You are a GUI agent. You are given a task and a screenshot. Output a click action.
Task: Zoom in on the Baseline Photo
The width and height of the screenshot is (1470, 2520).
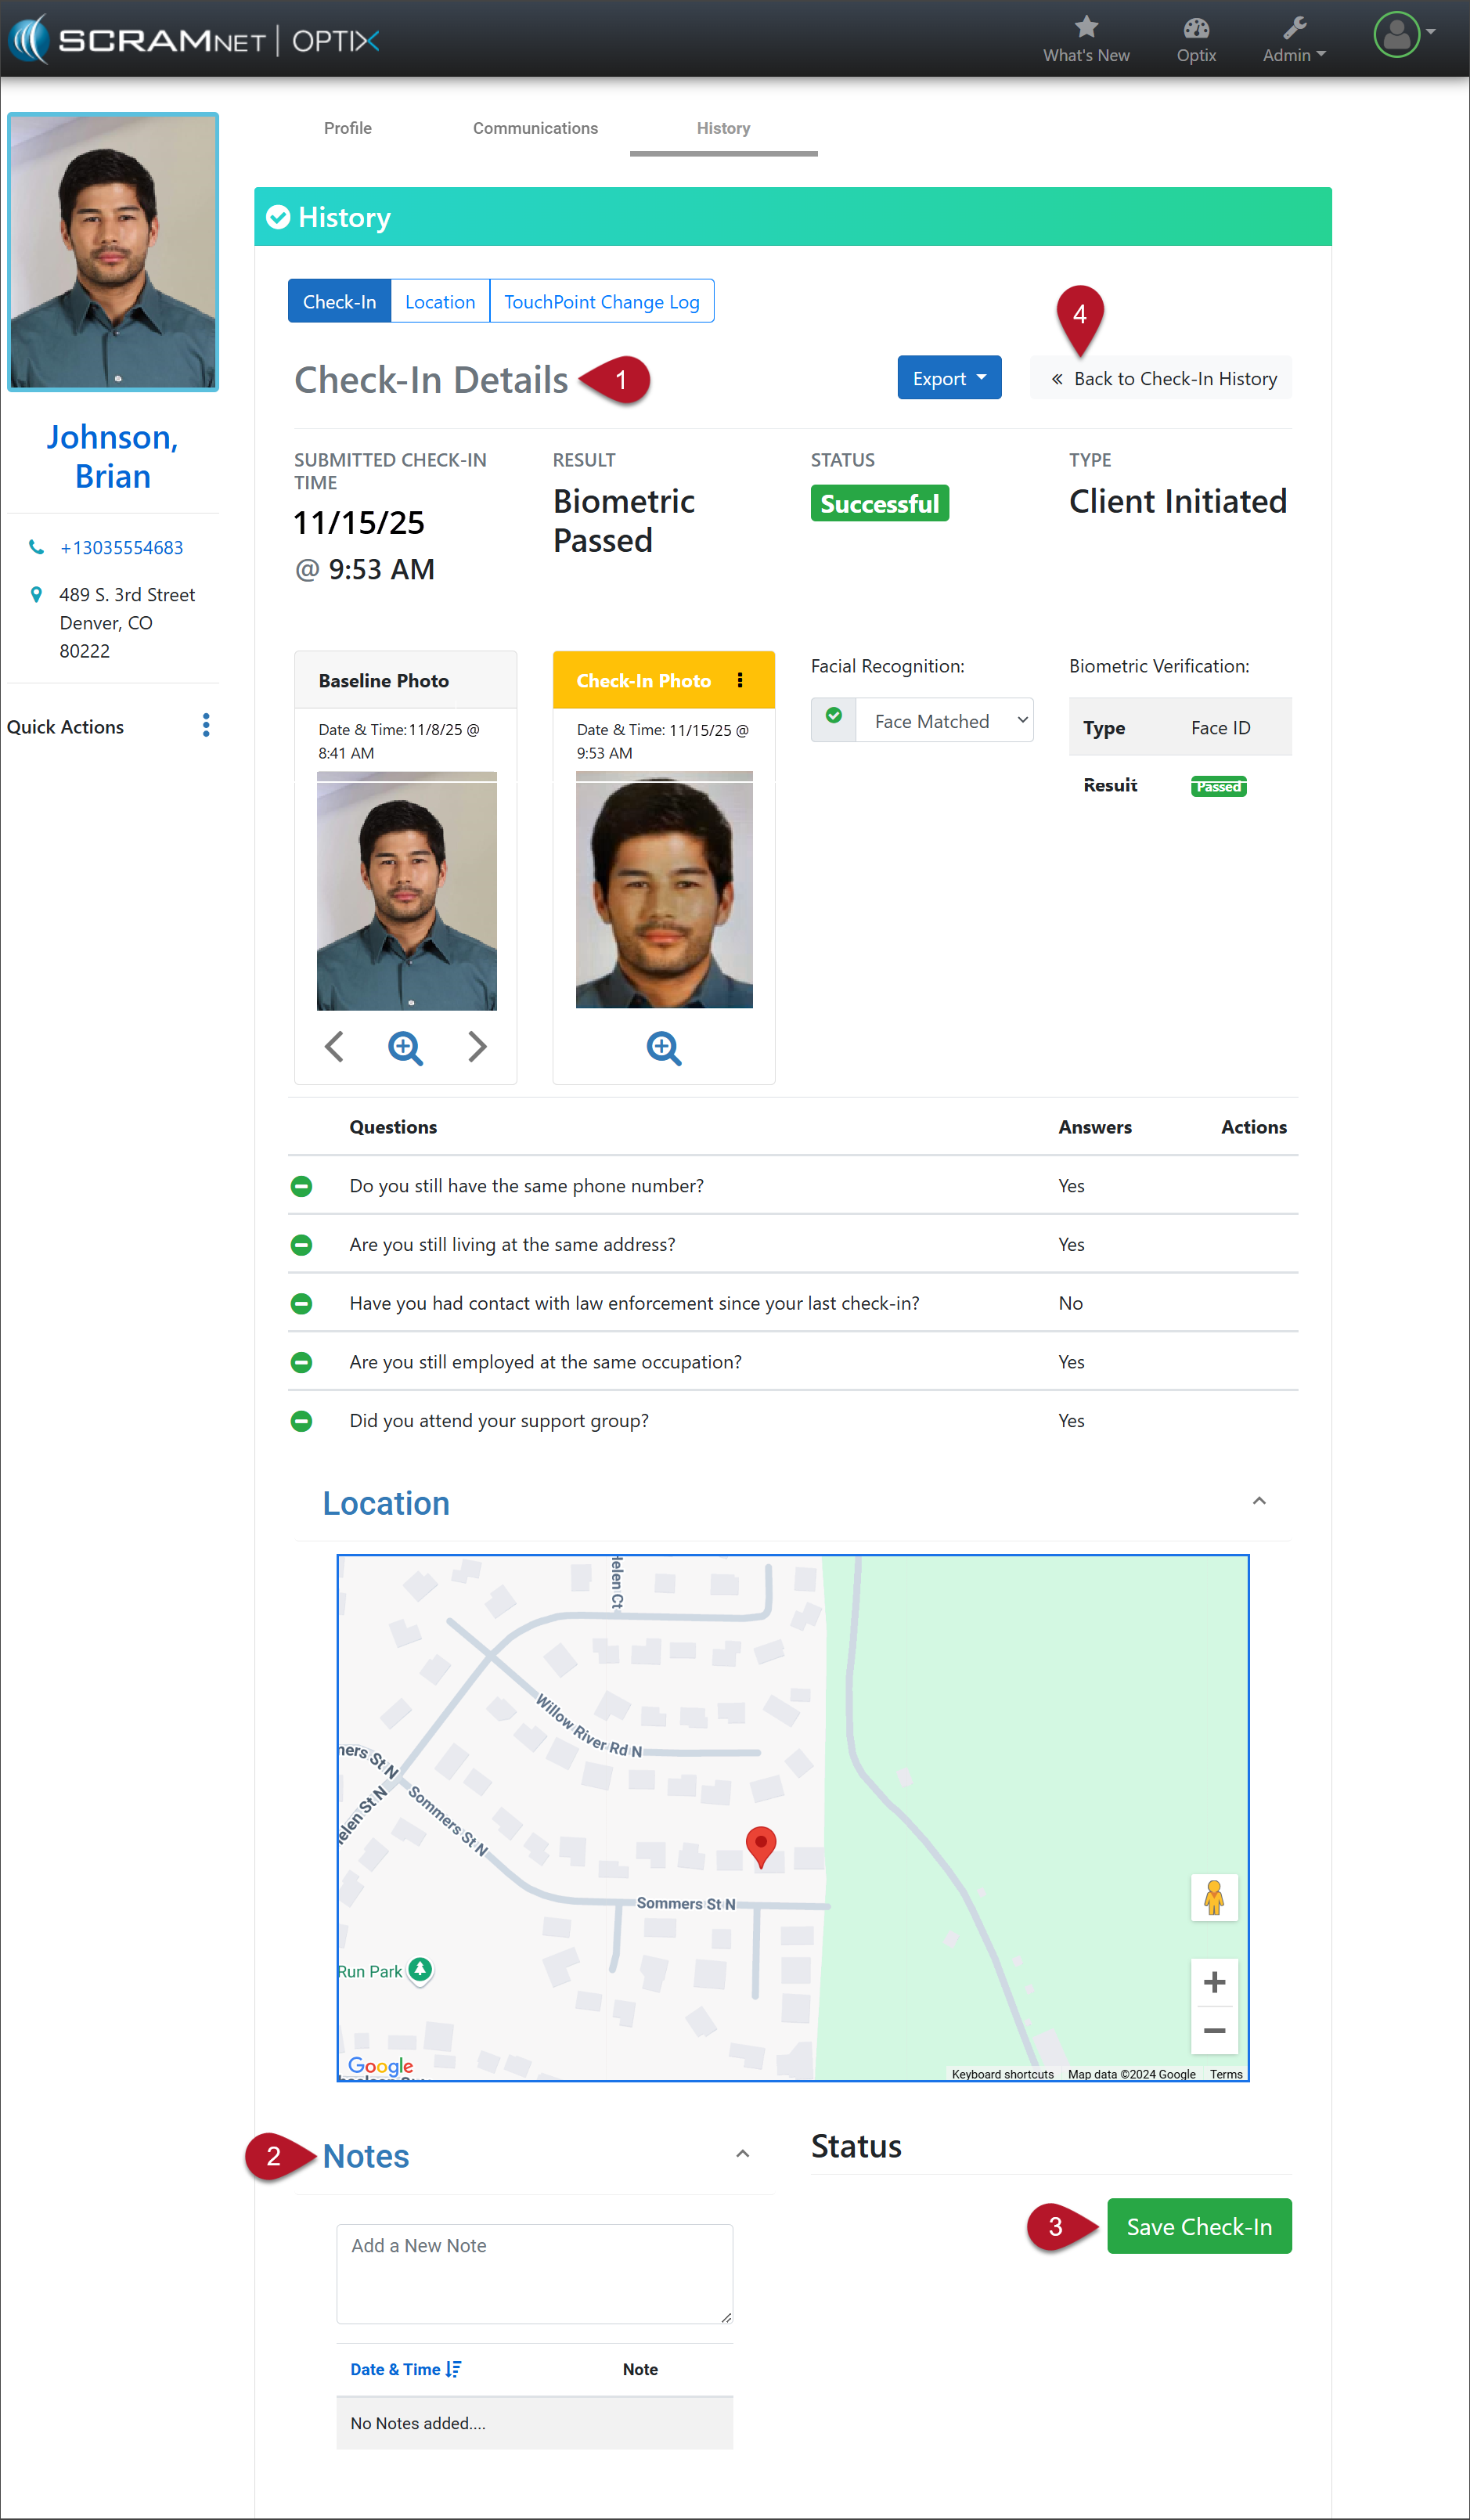click(x=405, y=1047)
